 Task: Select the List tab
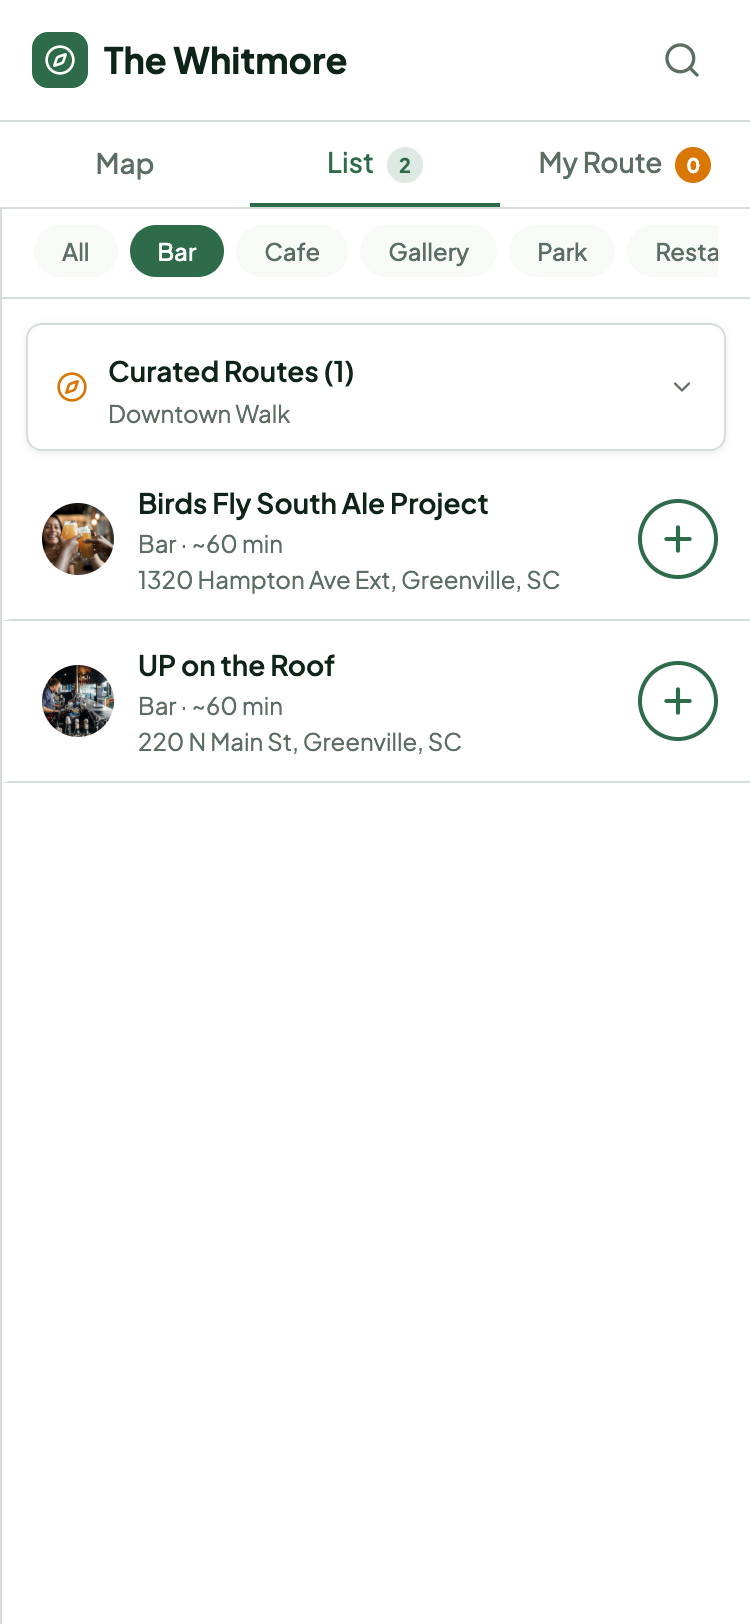point(350,164)
